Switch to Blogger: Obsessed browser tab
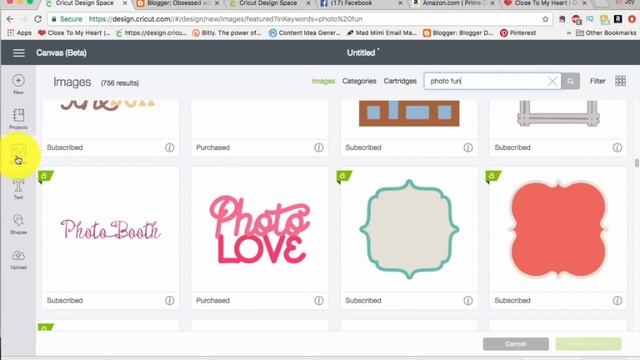640x360 pixels. click(x=178, y=3)
